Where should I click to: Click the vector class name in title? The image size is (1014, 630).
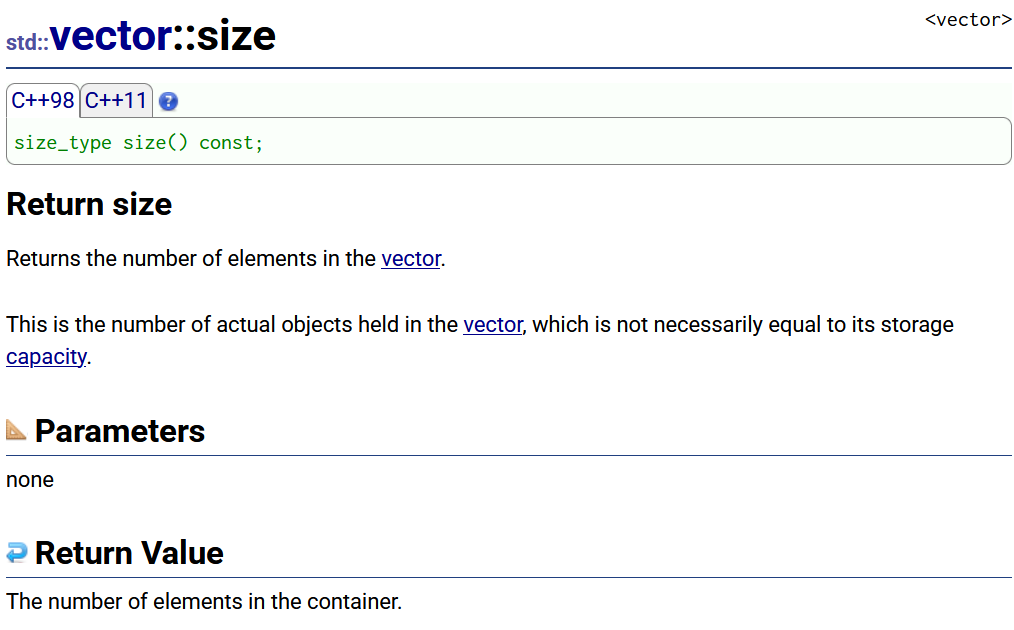coord(111,36)
